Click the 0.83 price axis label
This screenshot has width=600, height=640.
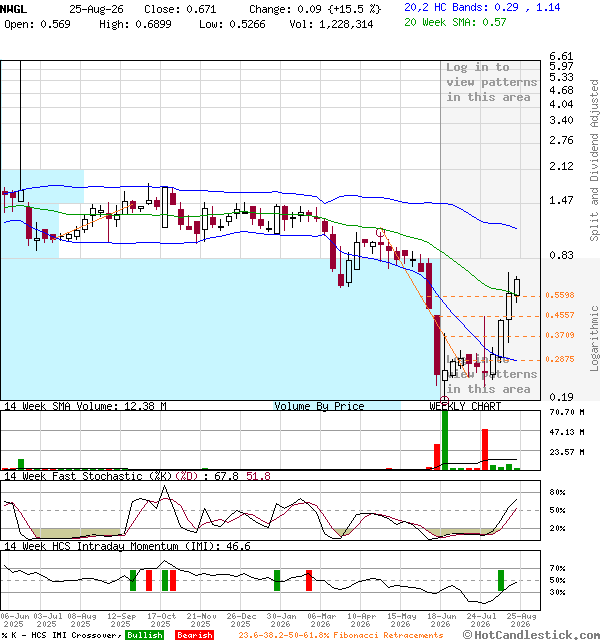(561, 255)
